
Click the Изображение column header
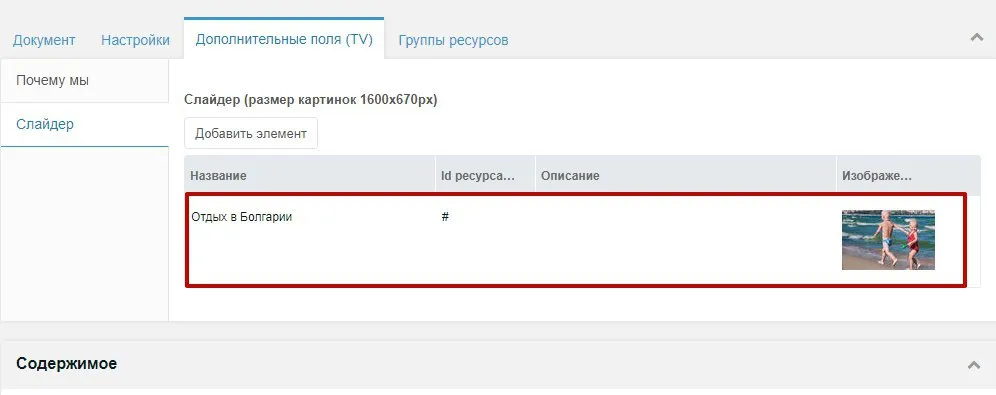(x=908, y=176)
